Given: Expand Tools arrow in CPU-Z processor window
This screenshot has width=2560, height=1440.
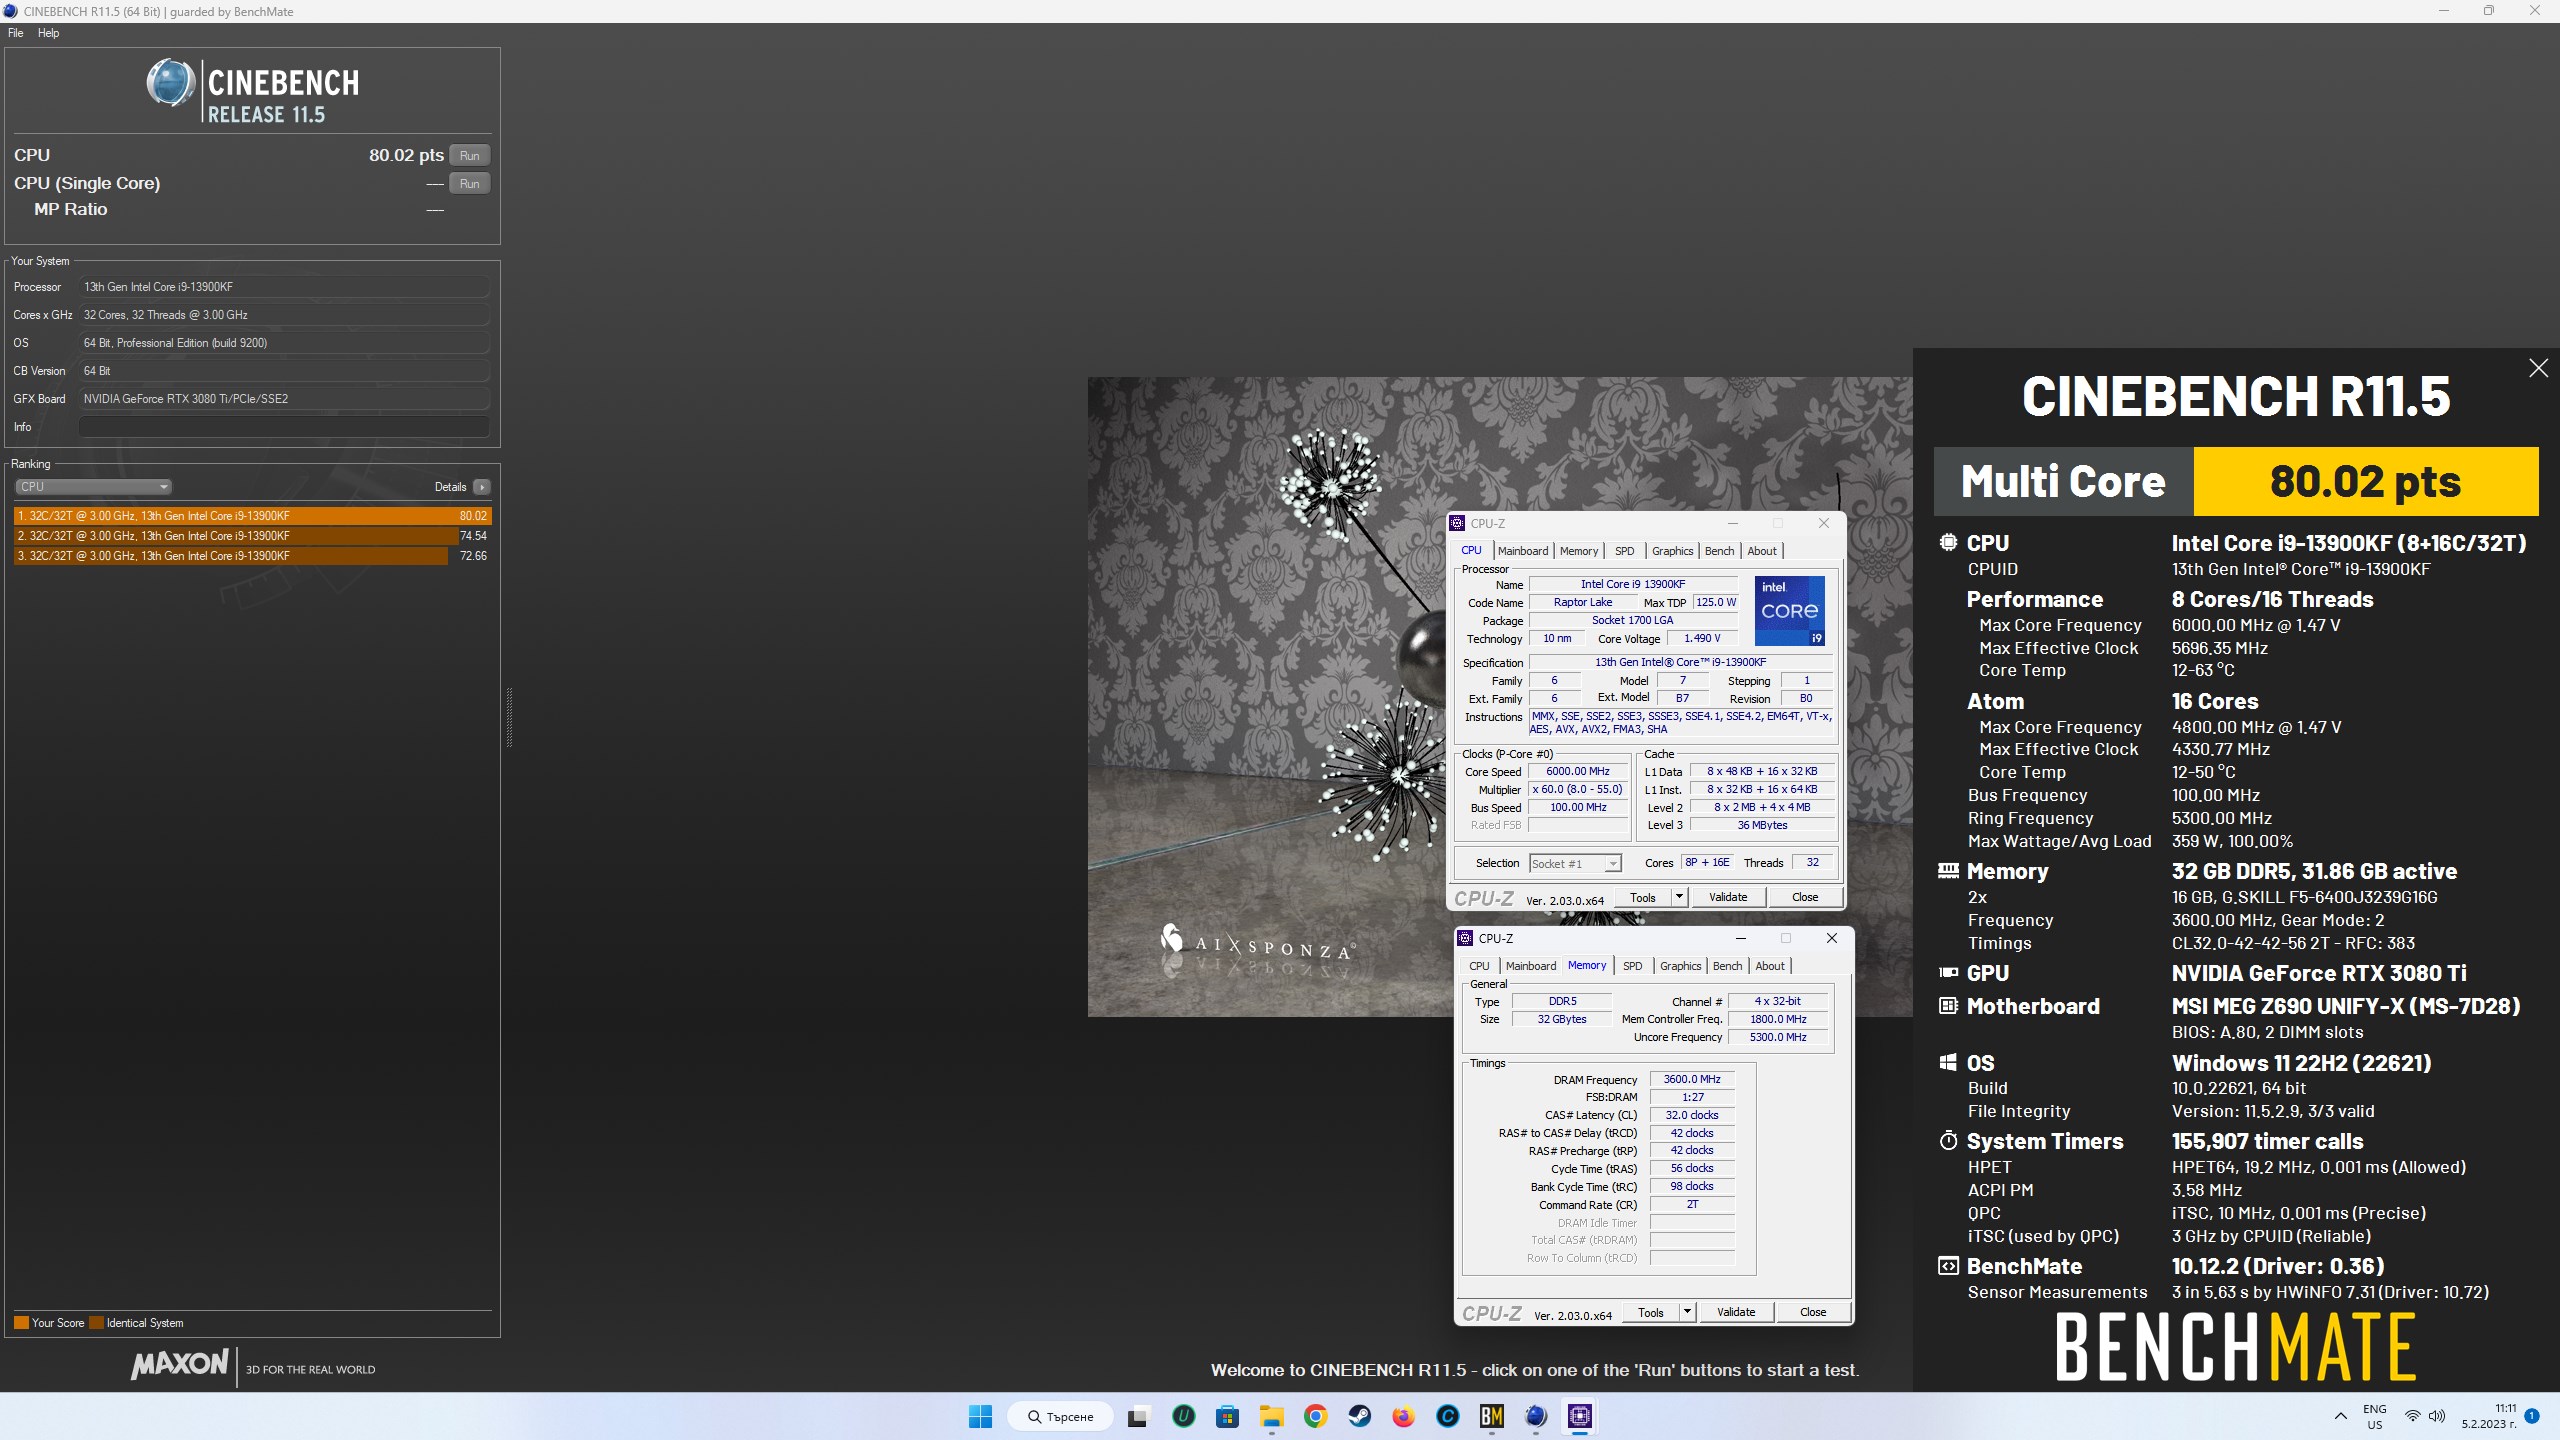Looking at the screenshot, I should (1679, 897).
